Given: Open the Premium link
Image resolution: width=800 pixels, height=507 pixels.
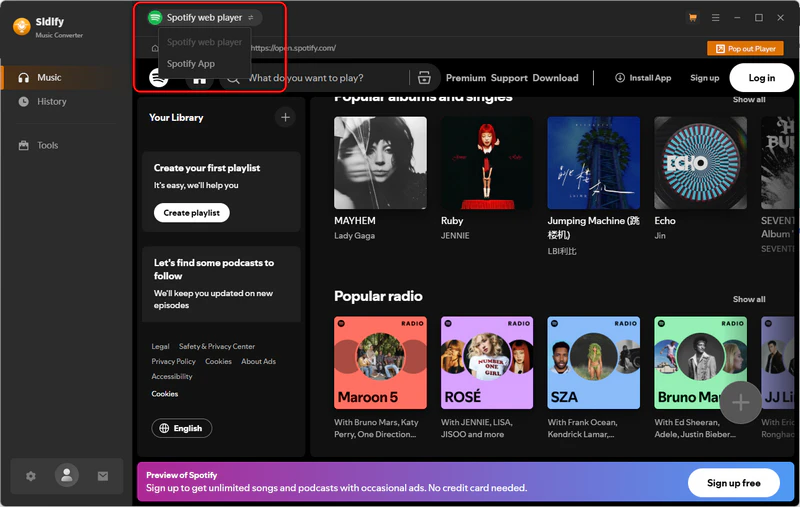Looking at the screenshot, I should (466, 78).
